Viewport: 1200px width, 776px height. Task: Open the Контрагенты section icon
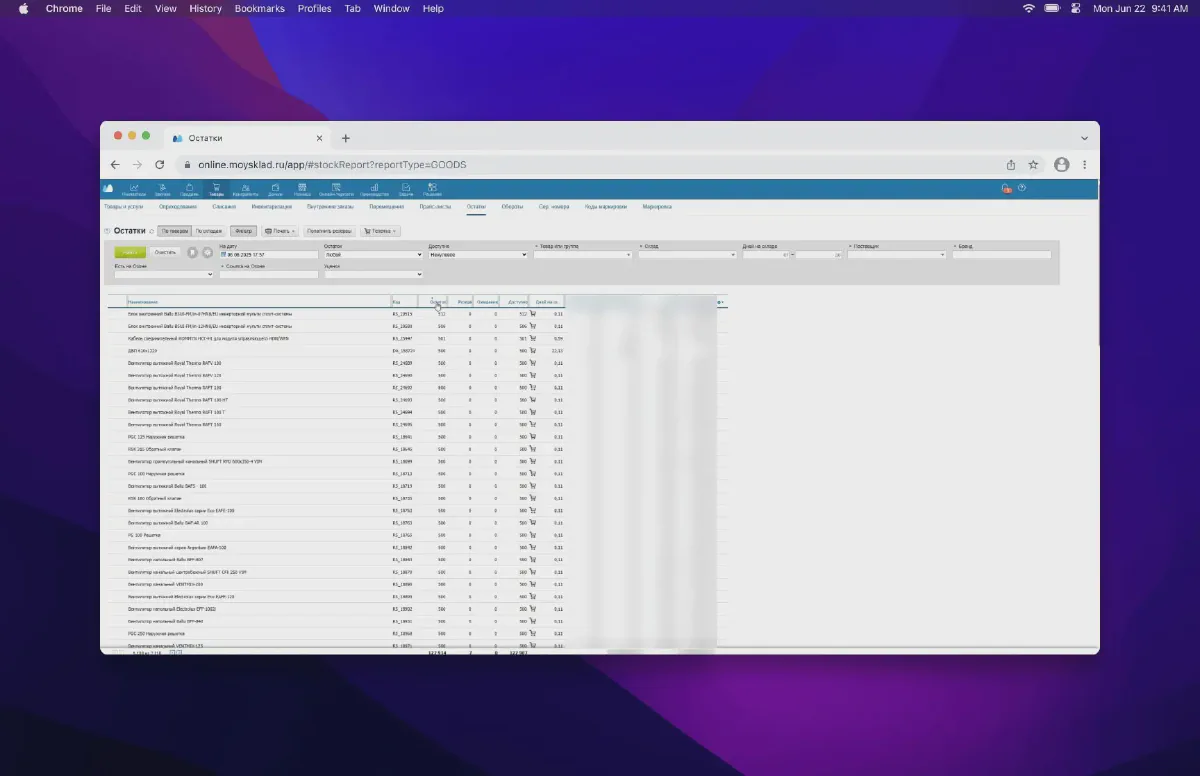245,188
